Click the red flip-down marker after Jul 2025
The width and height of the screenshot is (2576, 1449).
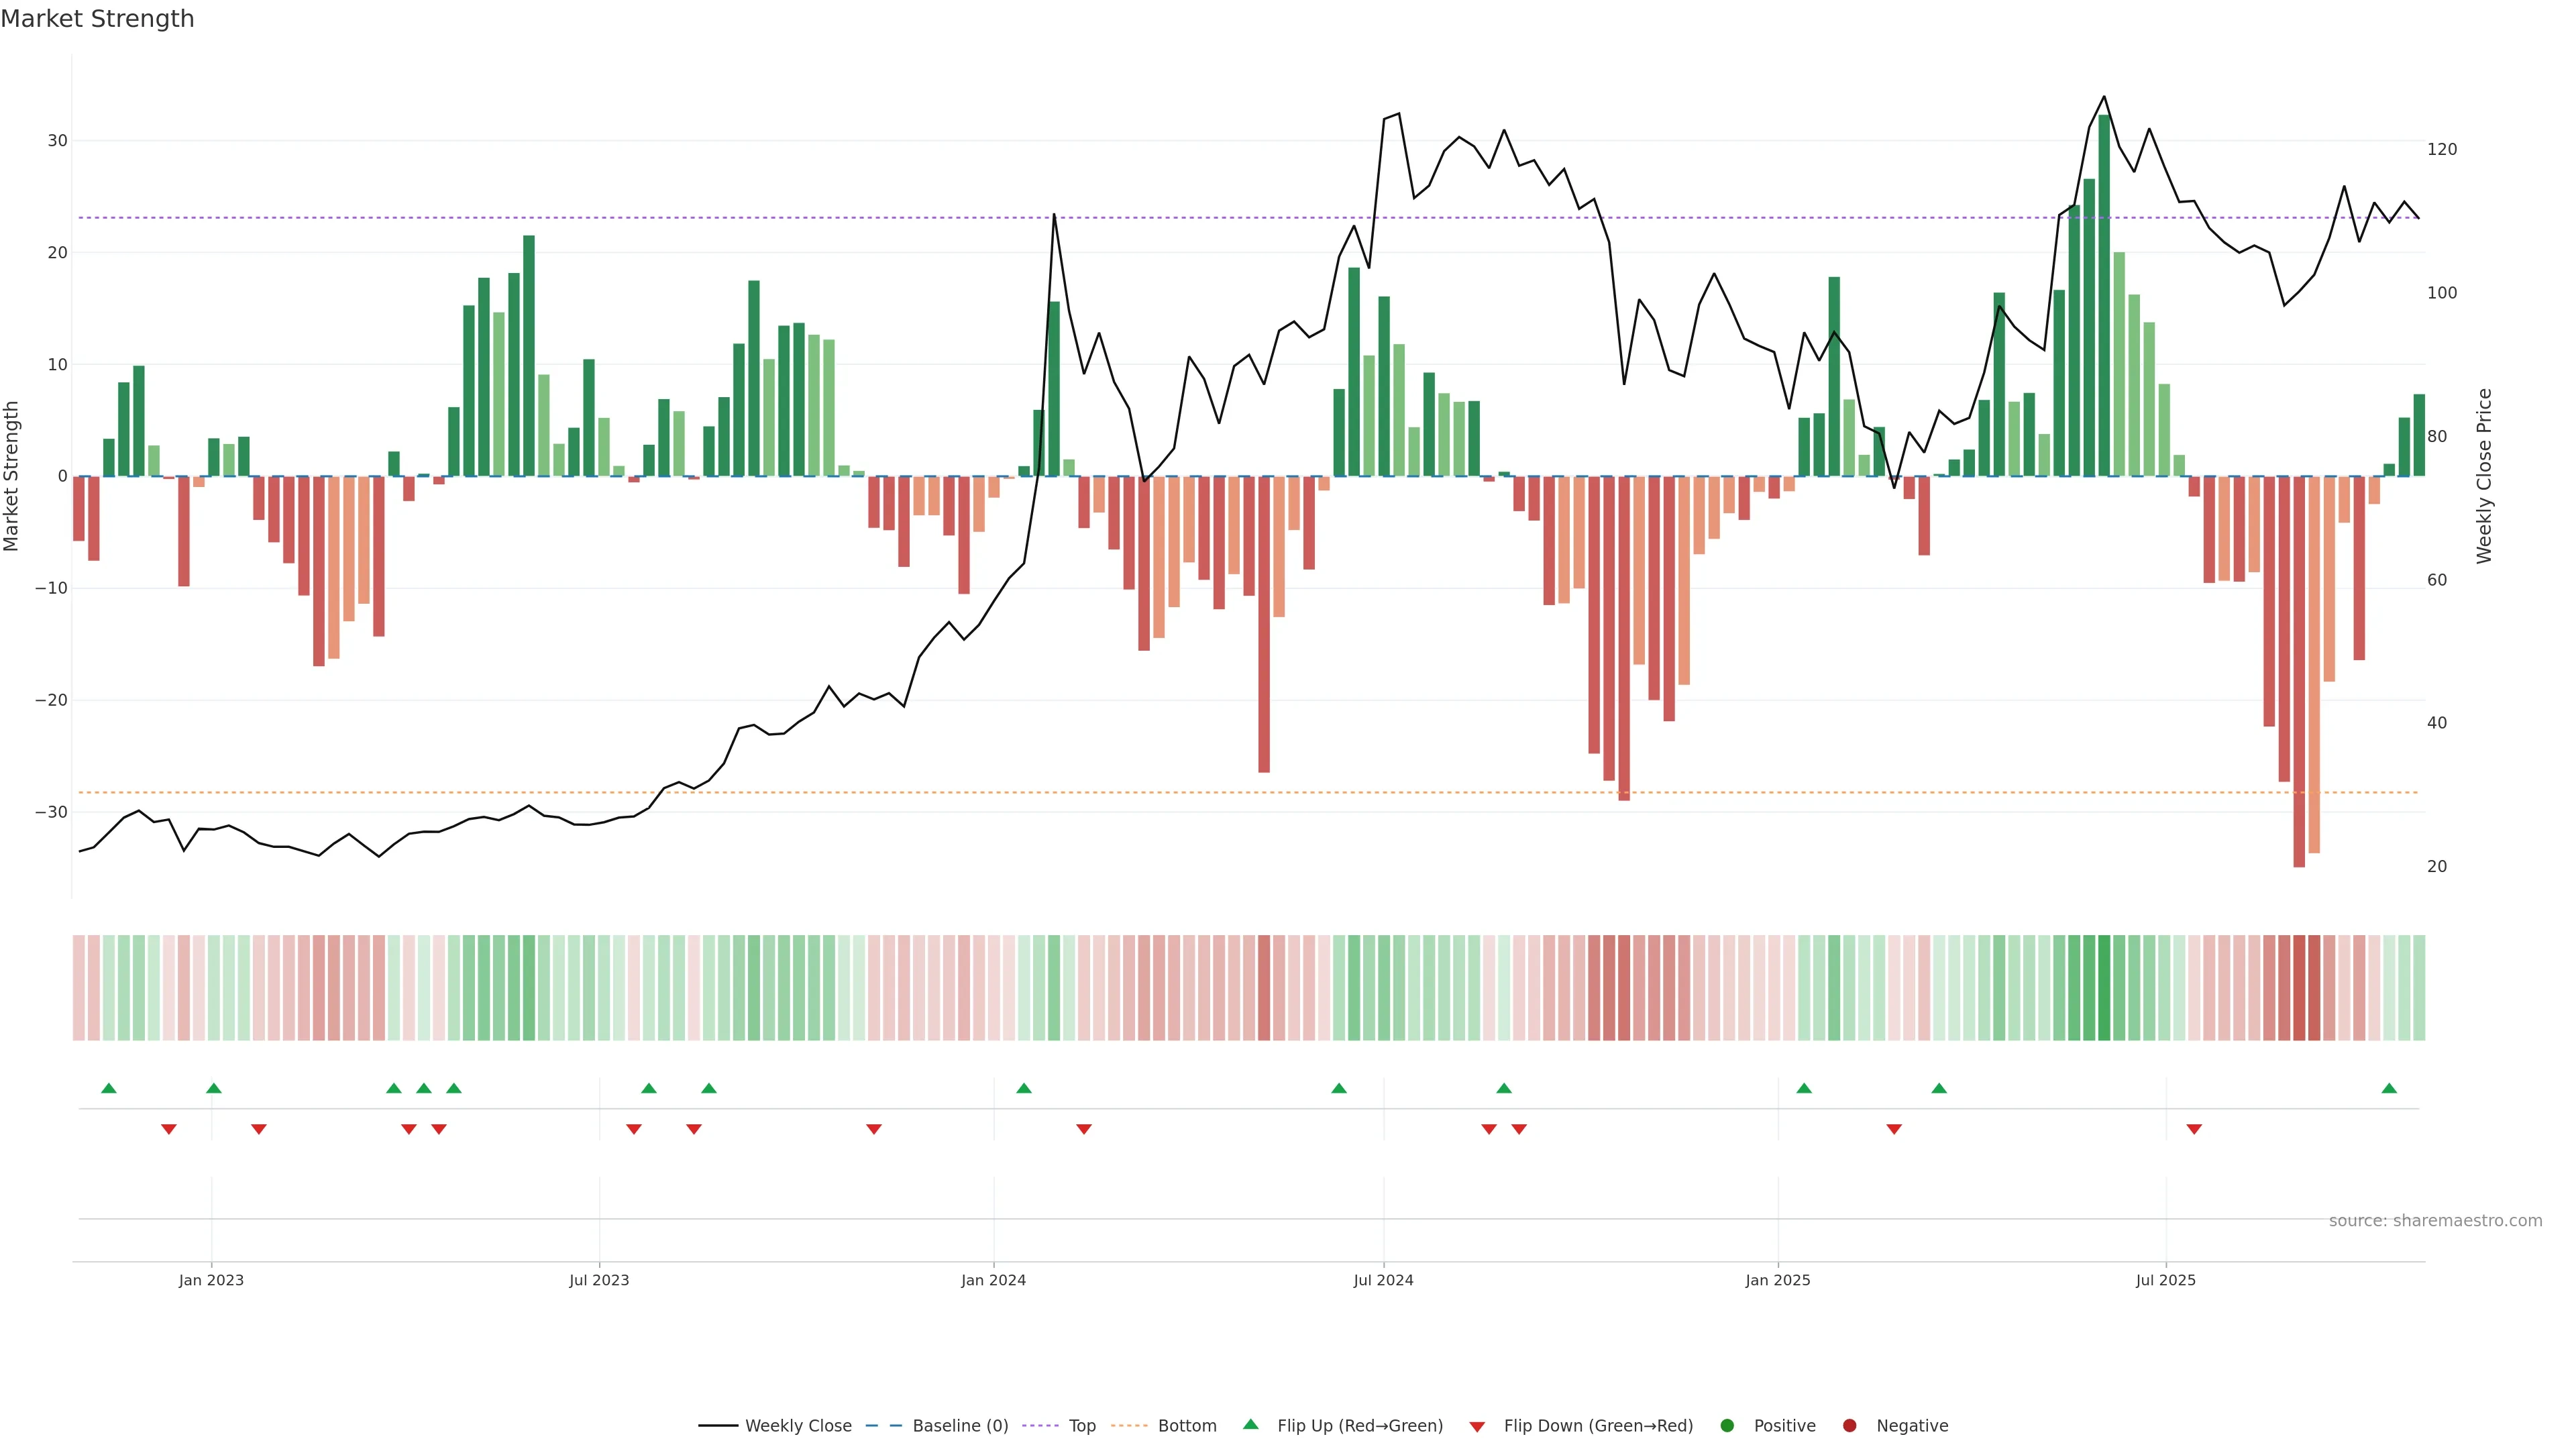click(2194, 1129)
